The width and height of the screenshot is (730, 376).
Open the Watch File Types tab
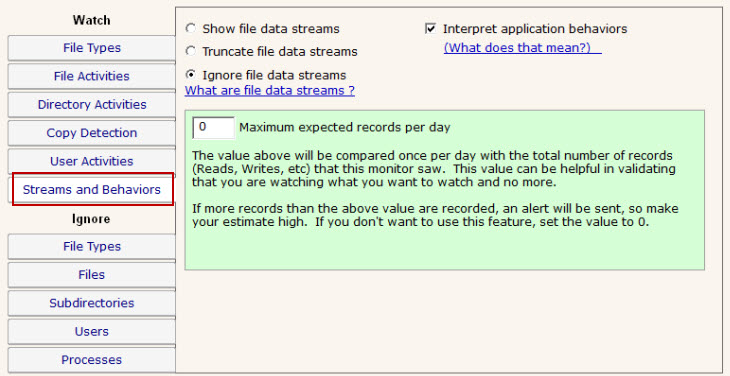92,48
